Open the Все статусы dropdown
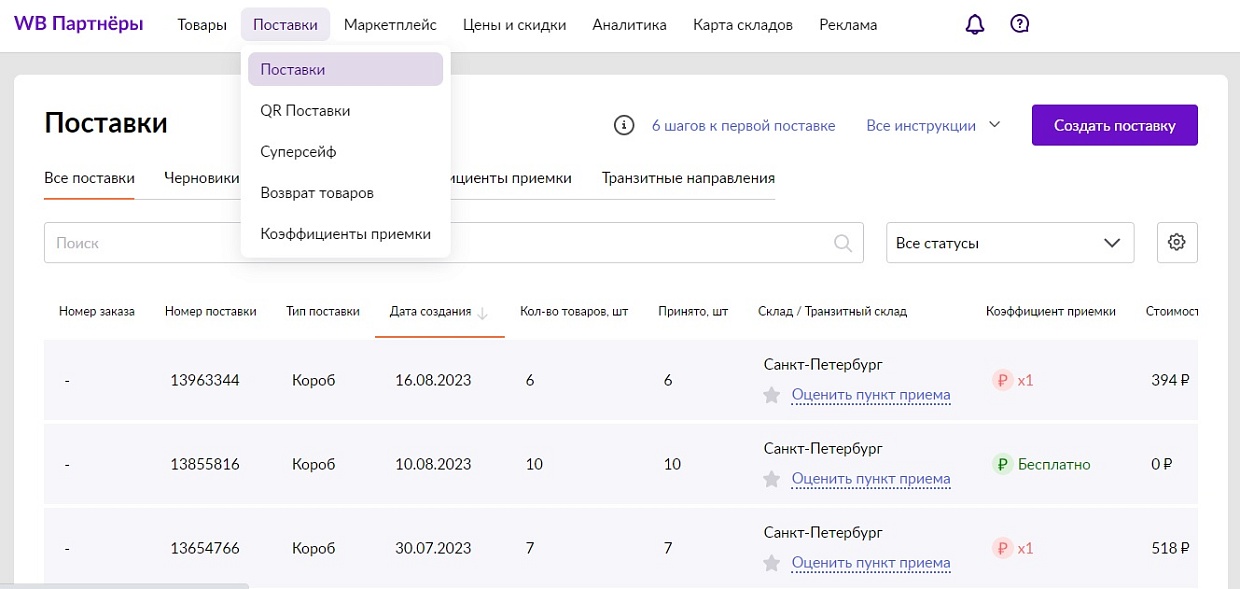 tap(1010, 242)
